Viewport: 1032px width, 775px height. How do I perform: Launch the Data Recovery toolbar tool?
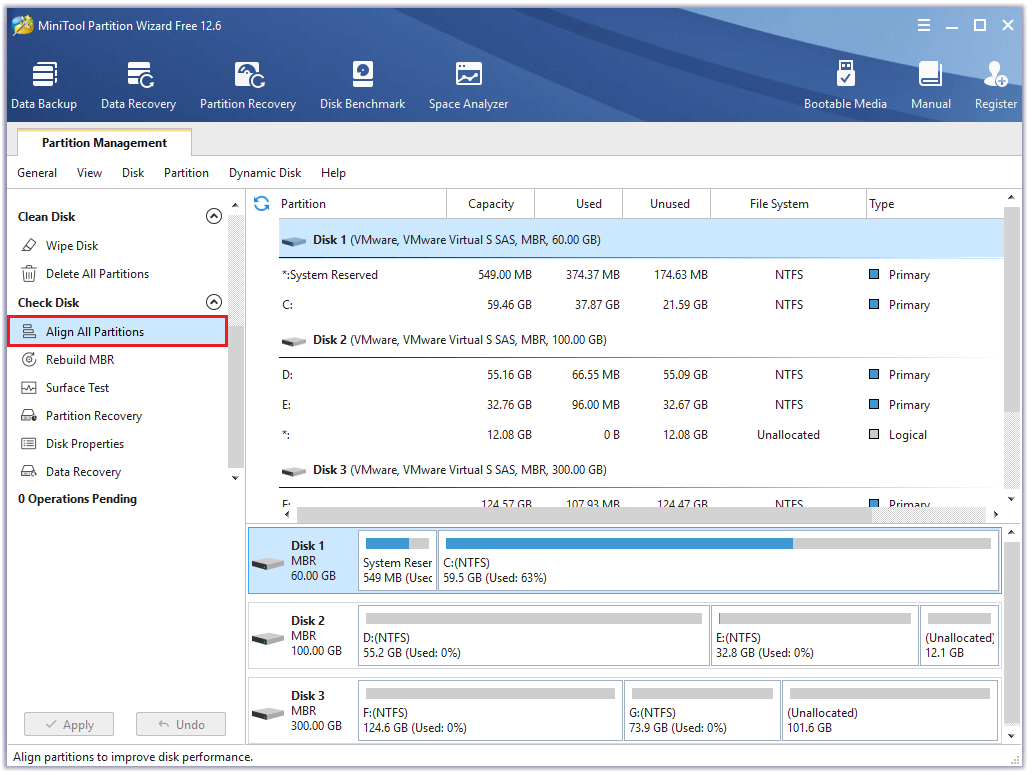pos(139,86)
